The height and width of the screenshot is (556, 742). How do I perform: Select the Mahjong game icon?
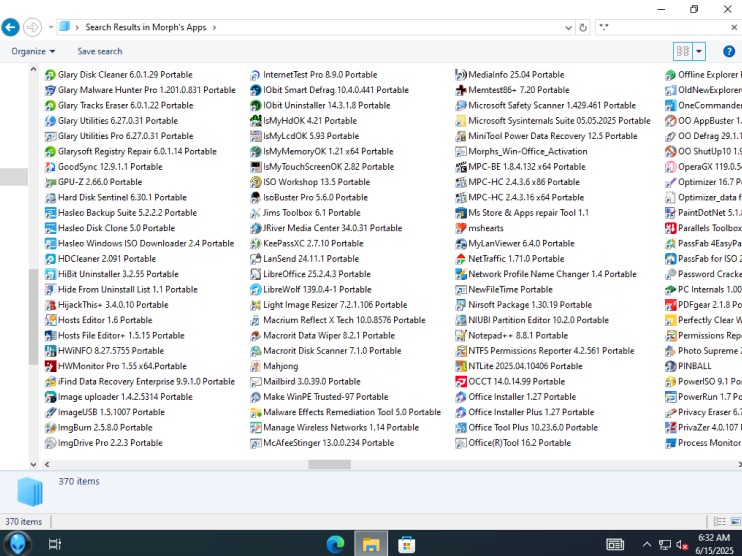click(256, 366)
